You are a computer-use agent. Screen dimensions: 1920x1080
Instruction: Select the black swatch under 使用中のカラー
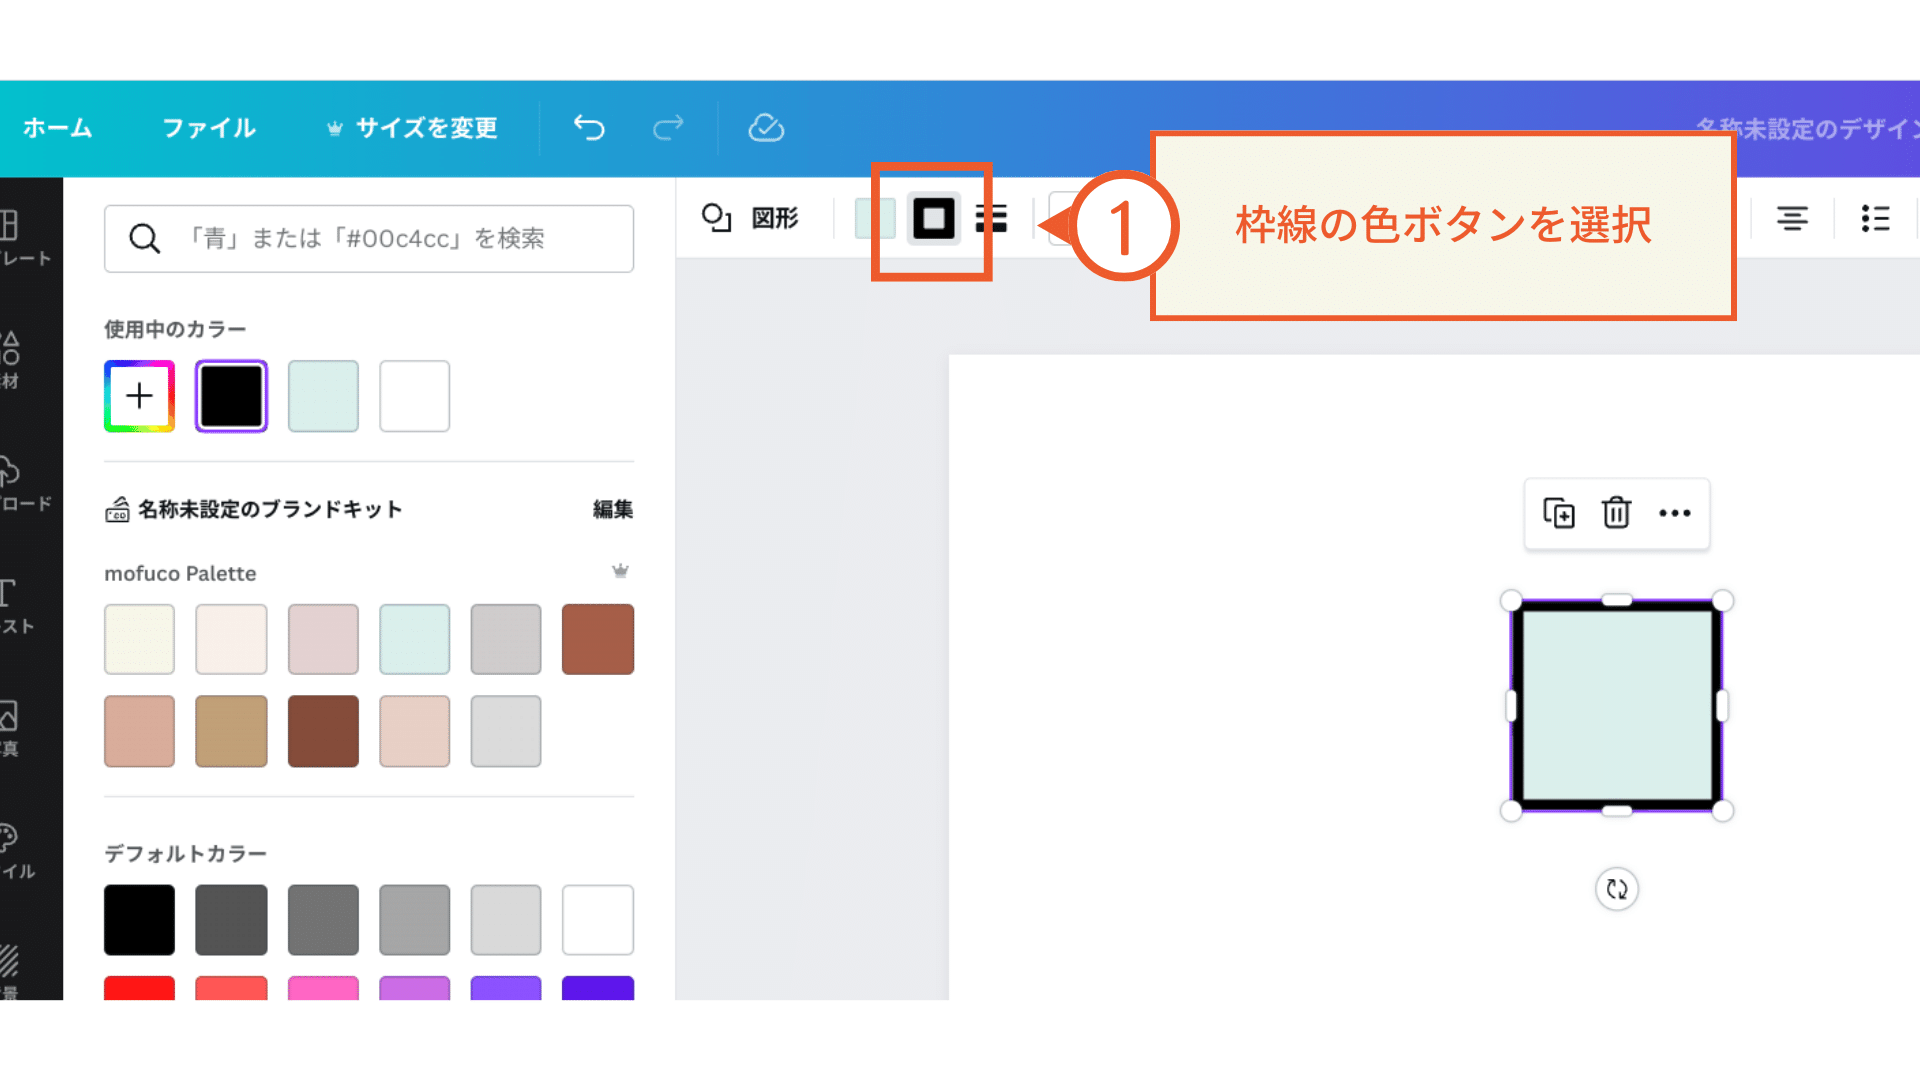pos(231,396)
